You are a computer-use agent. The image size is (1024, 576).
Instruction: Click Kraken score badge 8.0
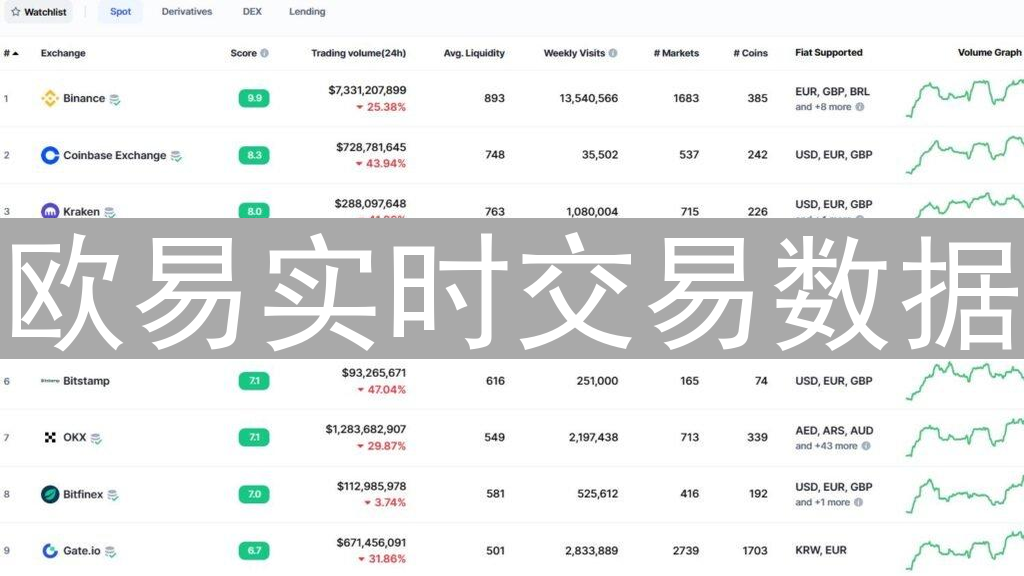[x=254, y=210]
